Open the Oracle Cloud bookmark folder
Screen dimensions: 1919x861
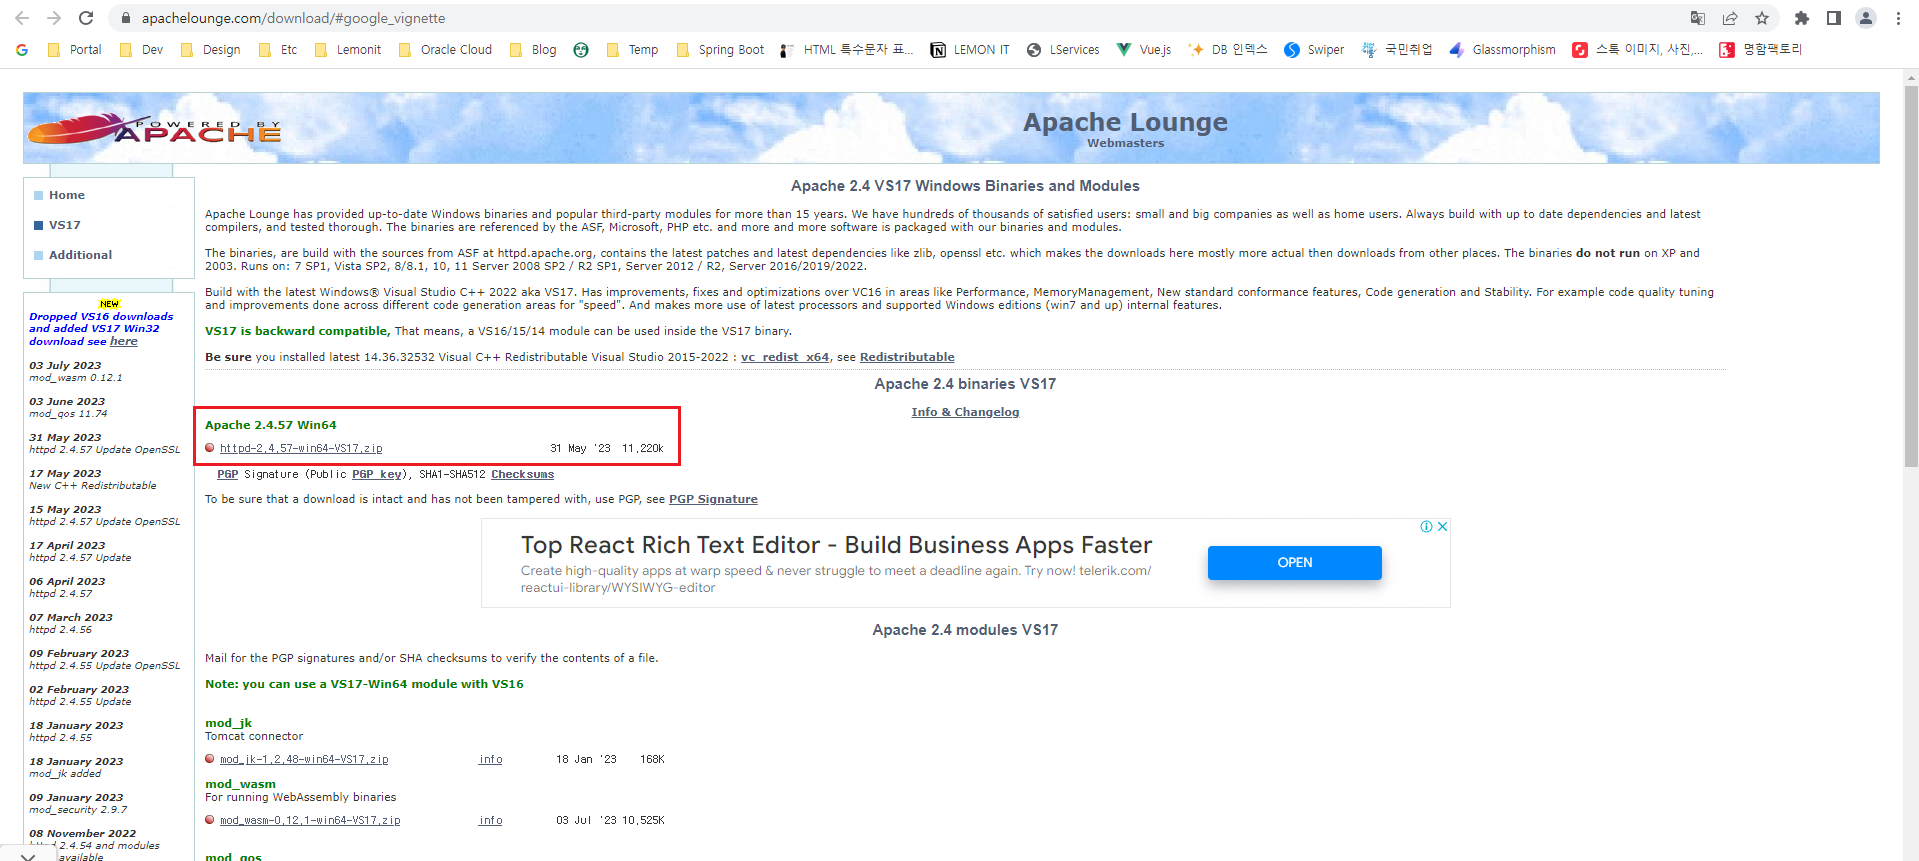(445, 50)
